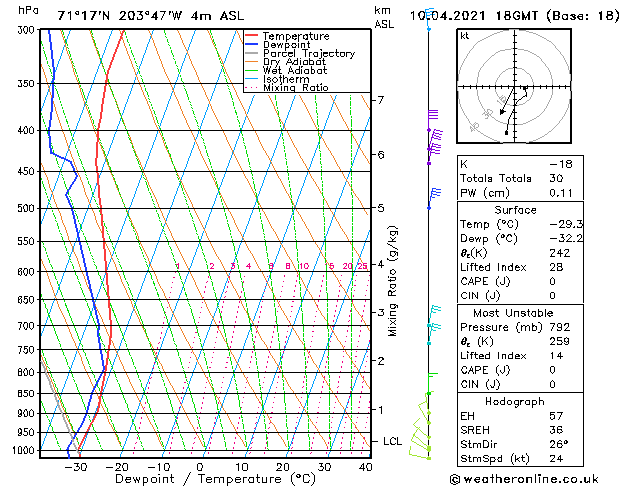Click the black square hodograph endpoint marker

point(506,133)
